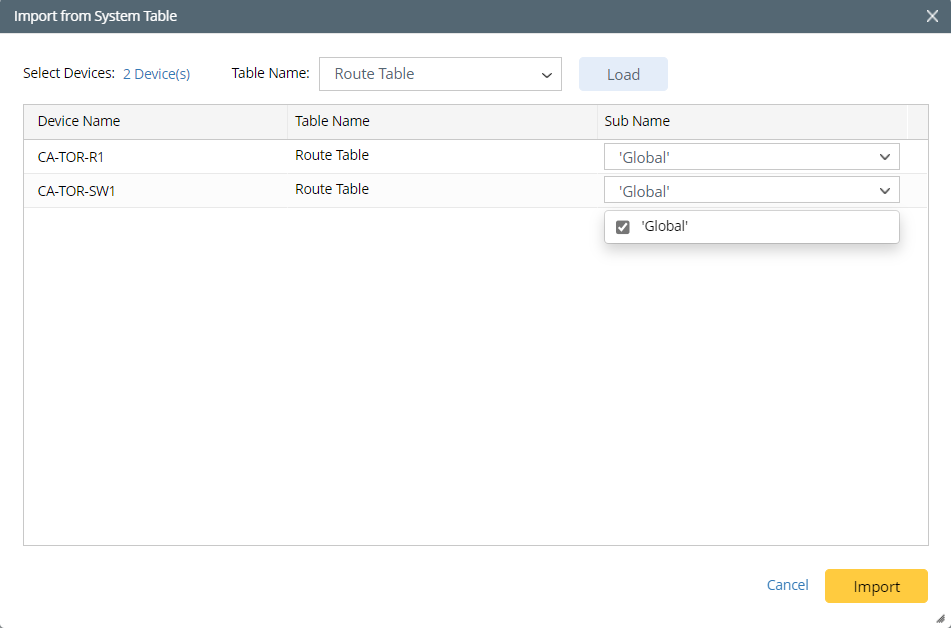The image size is (951, 628).
Task: Open the Table Name combo box
Action: [x=440, y=74]
